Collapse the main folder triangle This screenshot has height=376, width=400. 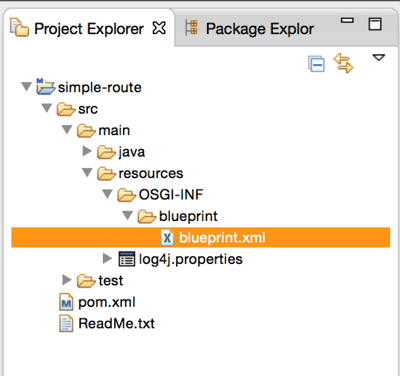coord(67,129)
